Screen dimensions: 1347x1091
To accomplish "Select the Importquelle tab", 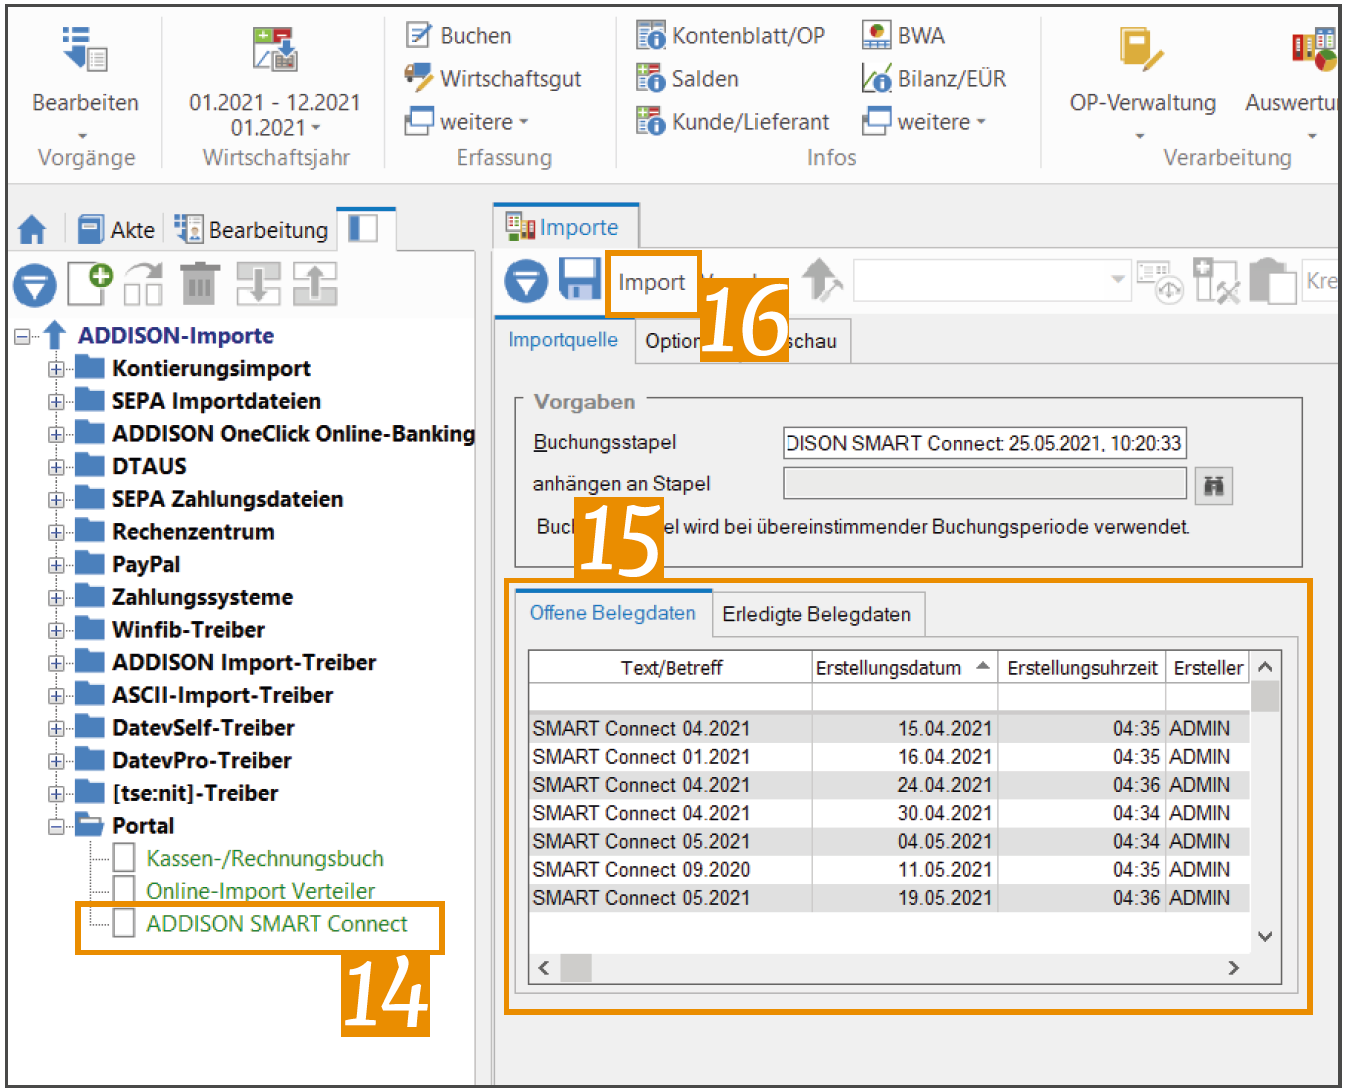I will 563,340.
